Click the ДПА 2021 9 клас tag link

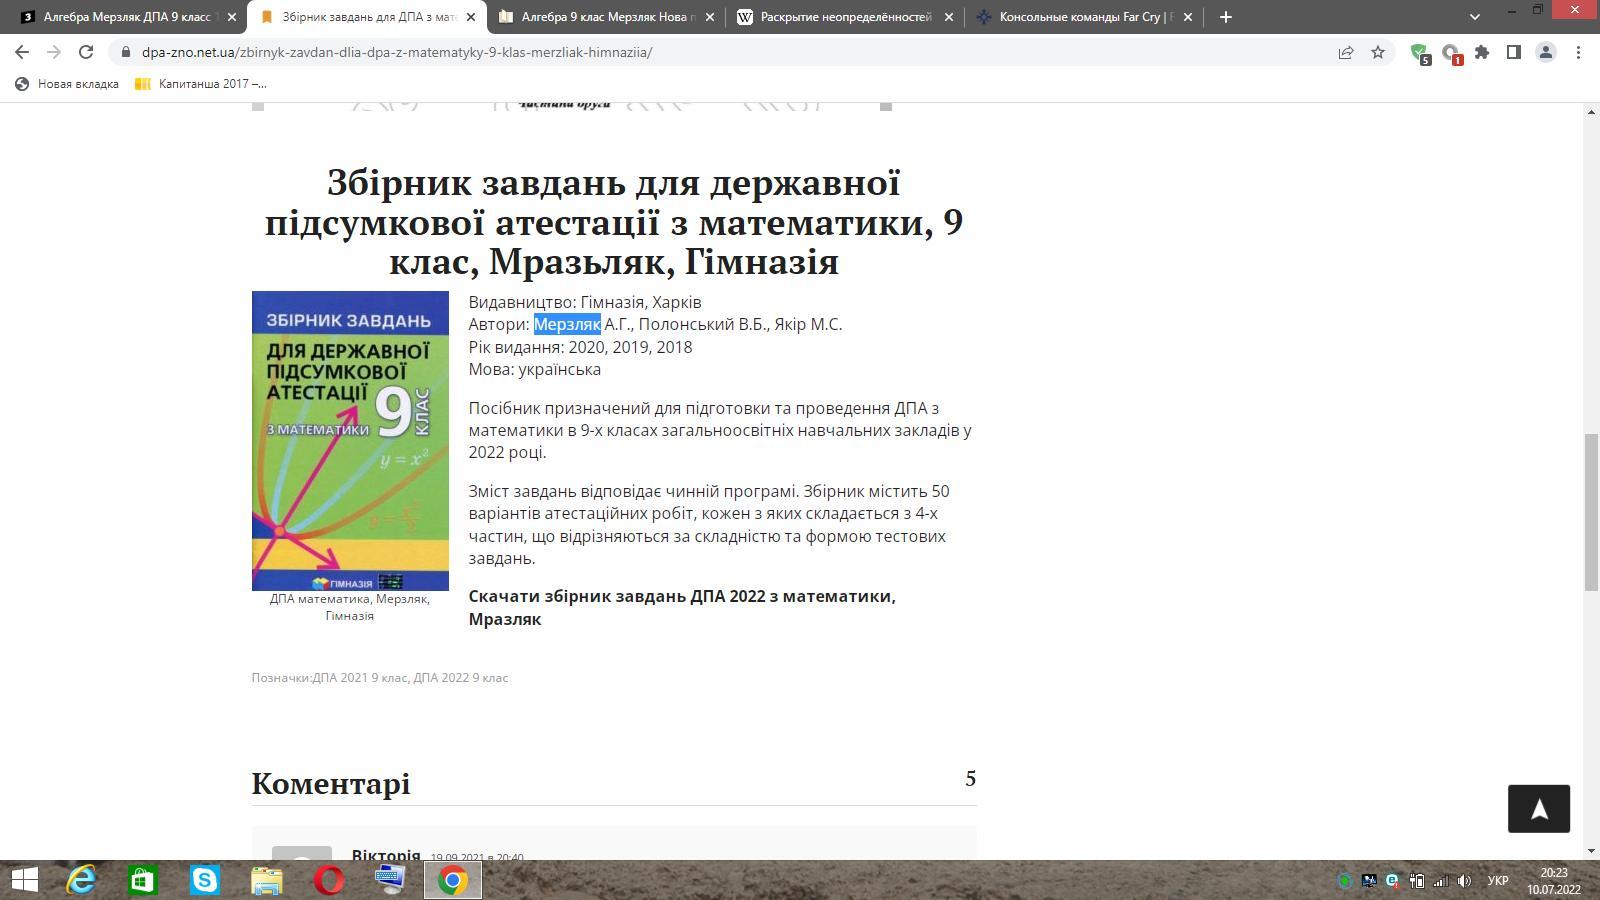[x=359, y=678]
